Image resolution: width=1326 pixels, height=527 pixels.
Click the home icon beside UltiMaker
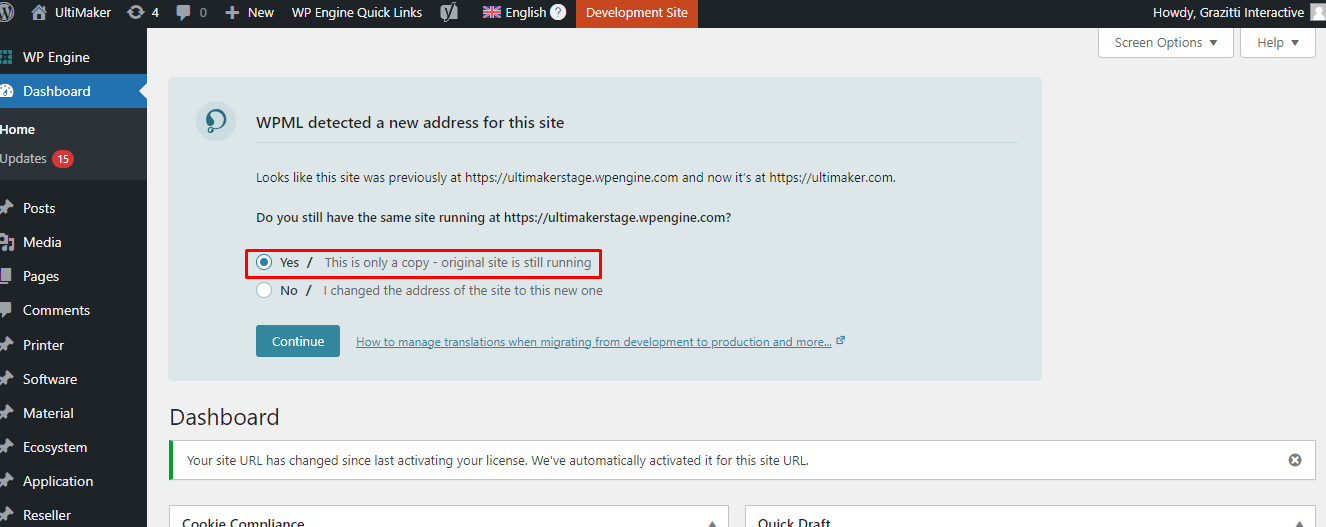coord(39,13)
